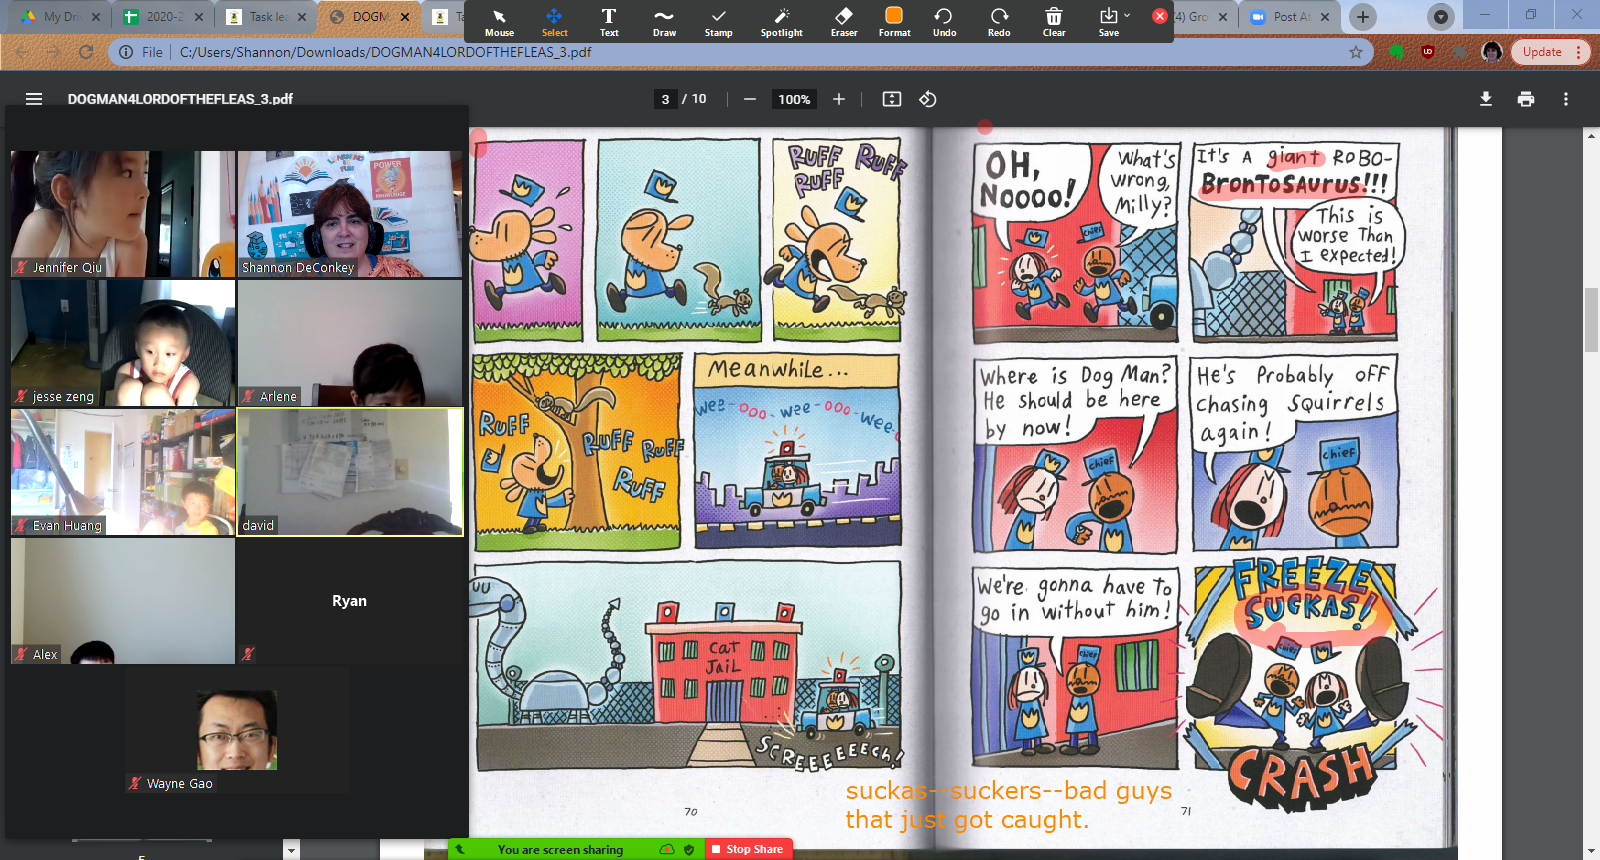Select Alex's video thumbnail
1600x860 pixels.
tap(123, 601)
